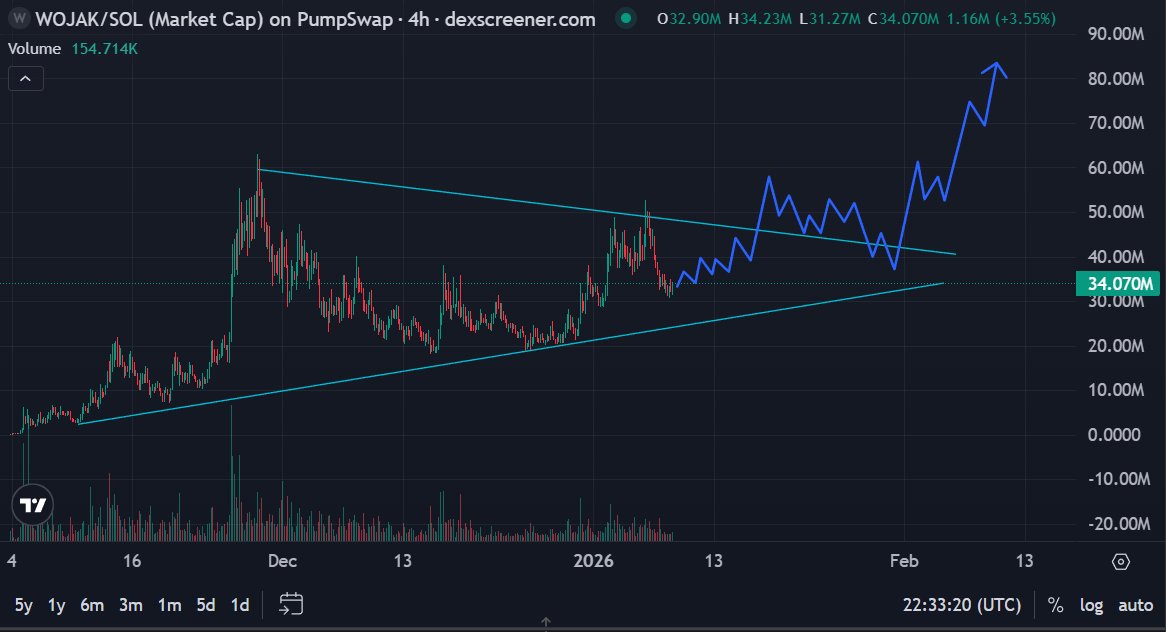This screenshot has height=632, width=1166.
Task: Click the WOJAK/SOL chart title
Action: coord(315,19)
